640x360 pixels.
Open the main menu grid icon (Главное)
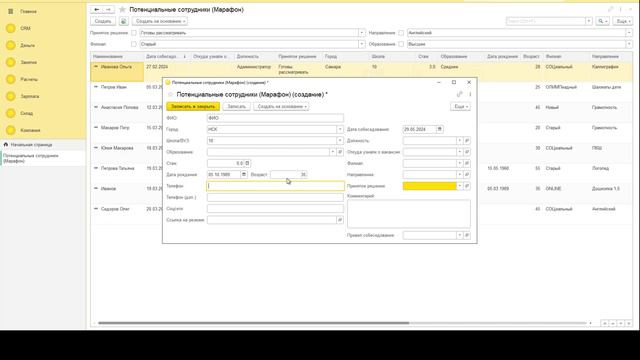click(x=11, y=11)
